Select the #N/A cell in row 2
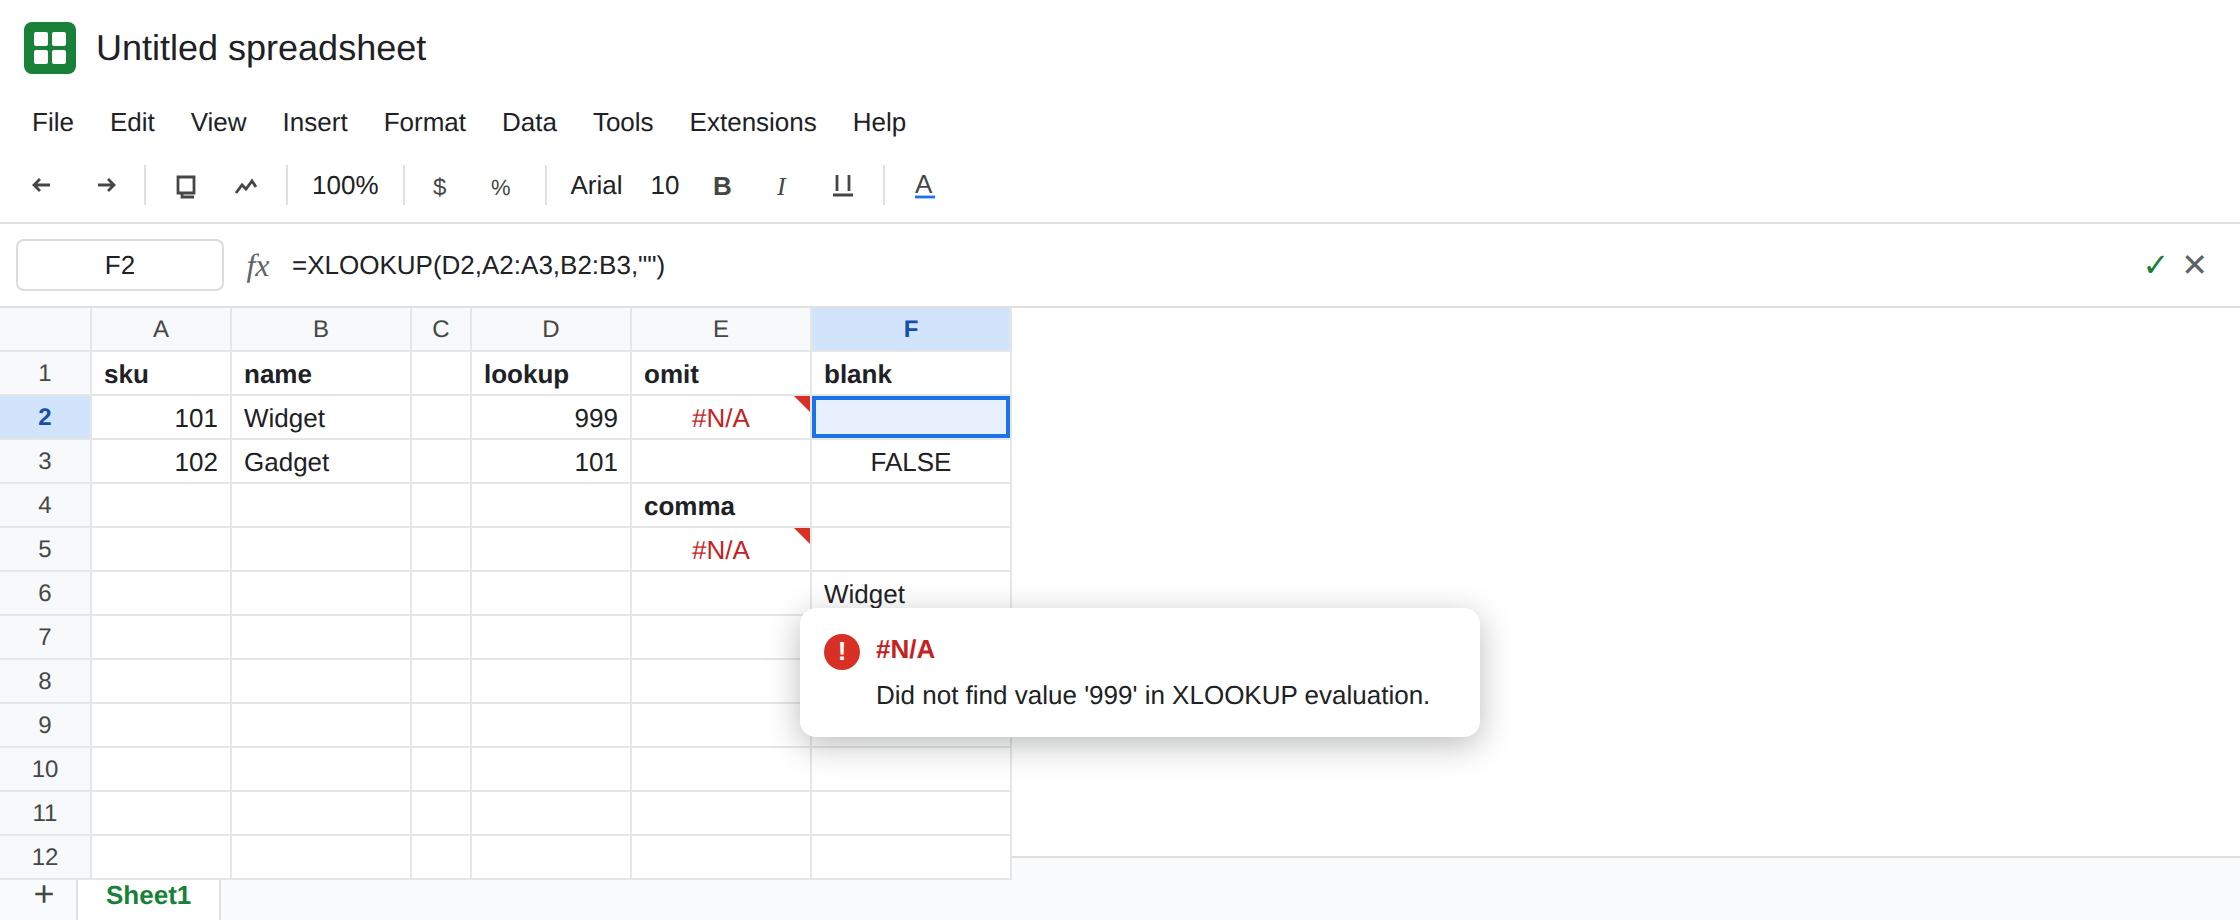Screen dimensions: 2240x920 click(x=721, y=418)
